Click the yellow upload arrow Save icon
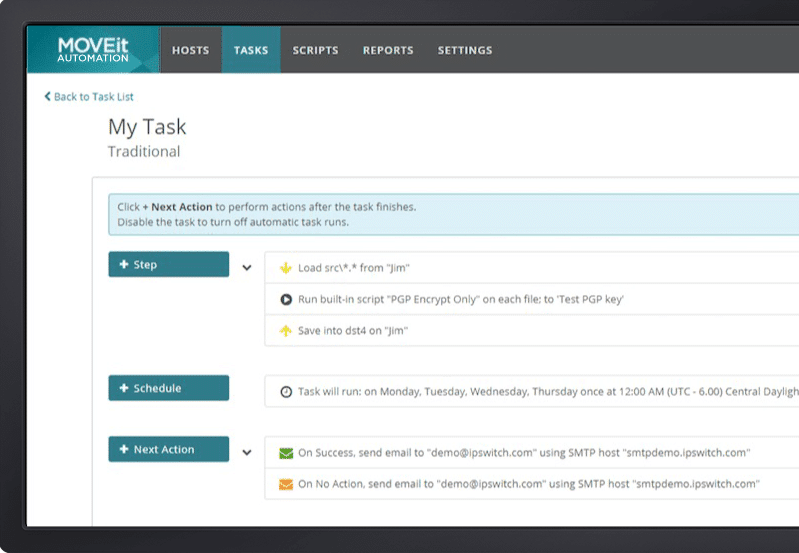799x553 pixels. (285, 330)
